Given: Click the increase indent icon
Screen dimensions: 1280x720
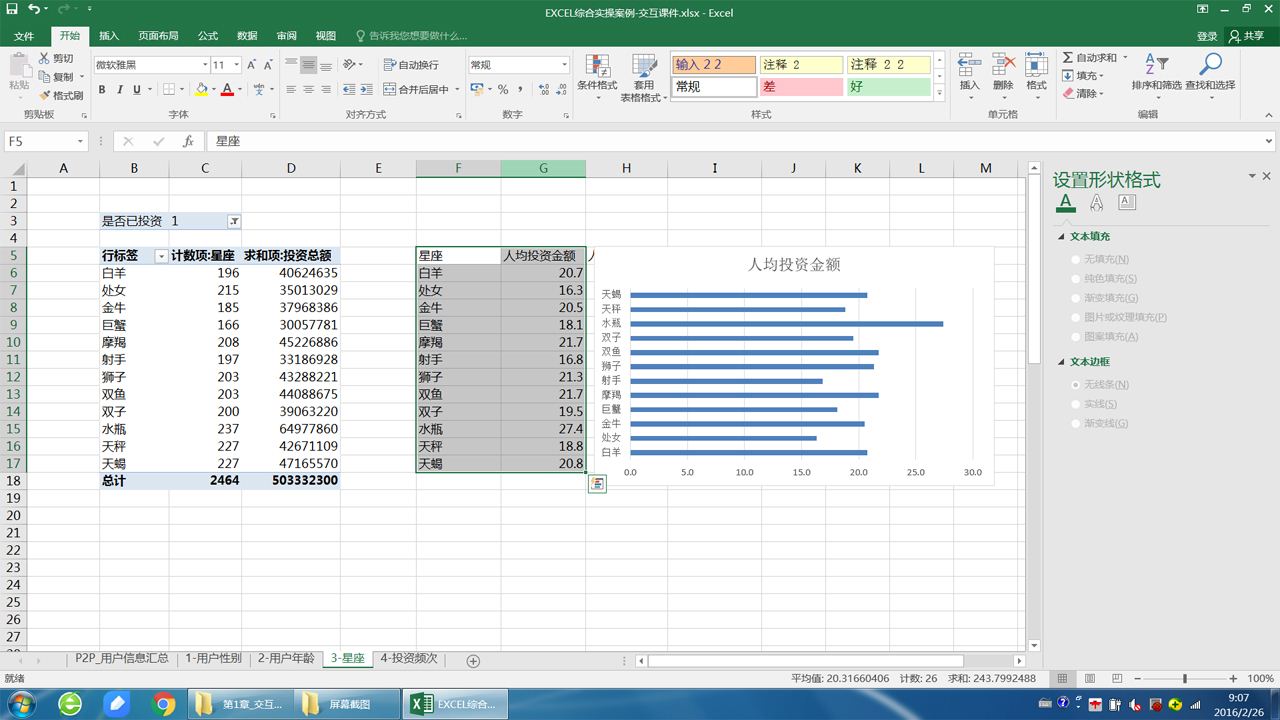Looking at the screenshot, I should click(367, 90).
